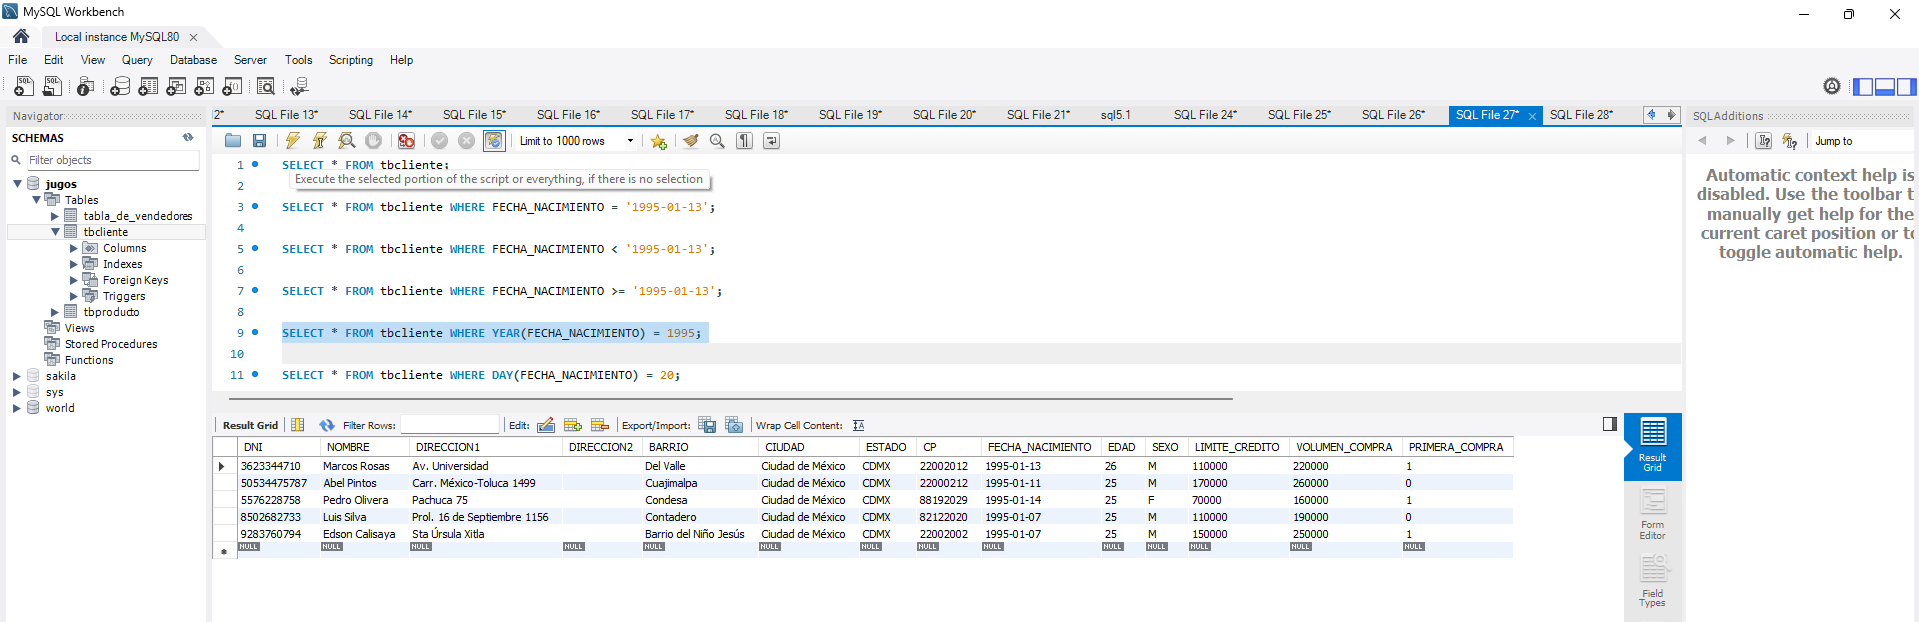This screenshot has width=1919, height=622.
Task: Collapse the tbcliente table node
Action: point(55,232)
